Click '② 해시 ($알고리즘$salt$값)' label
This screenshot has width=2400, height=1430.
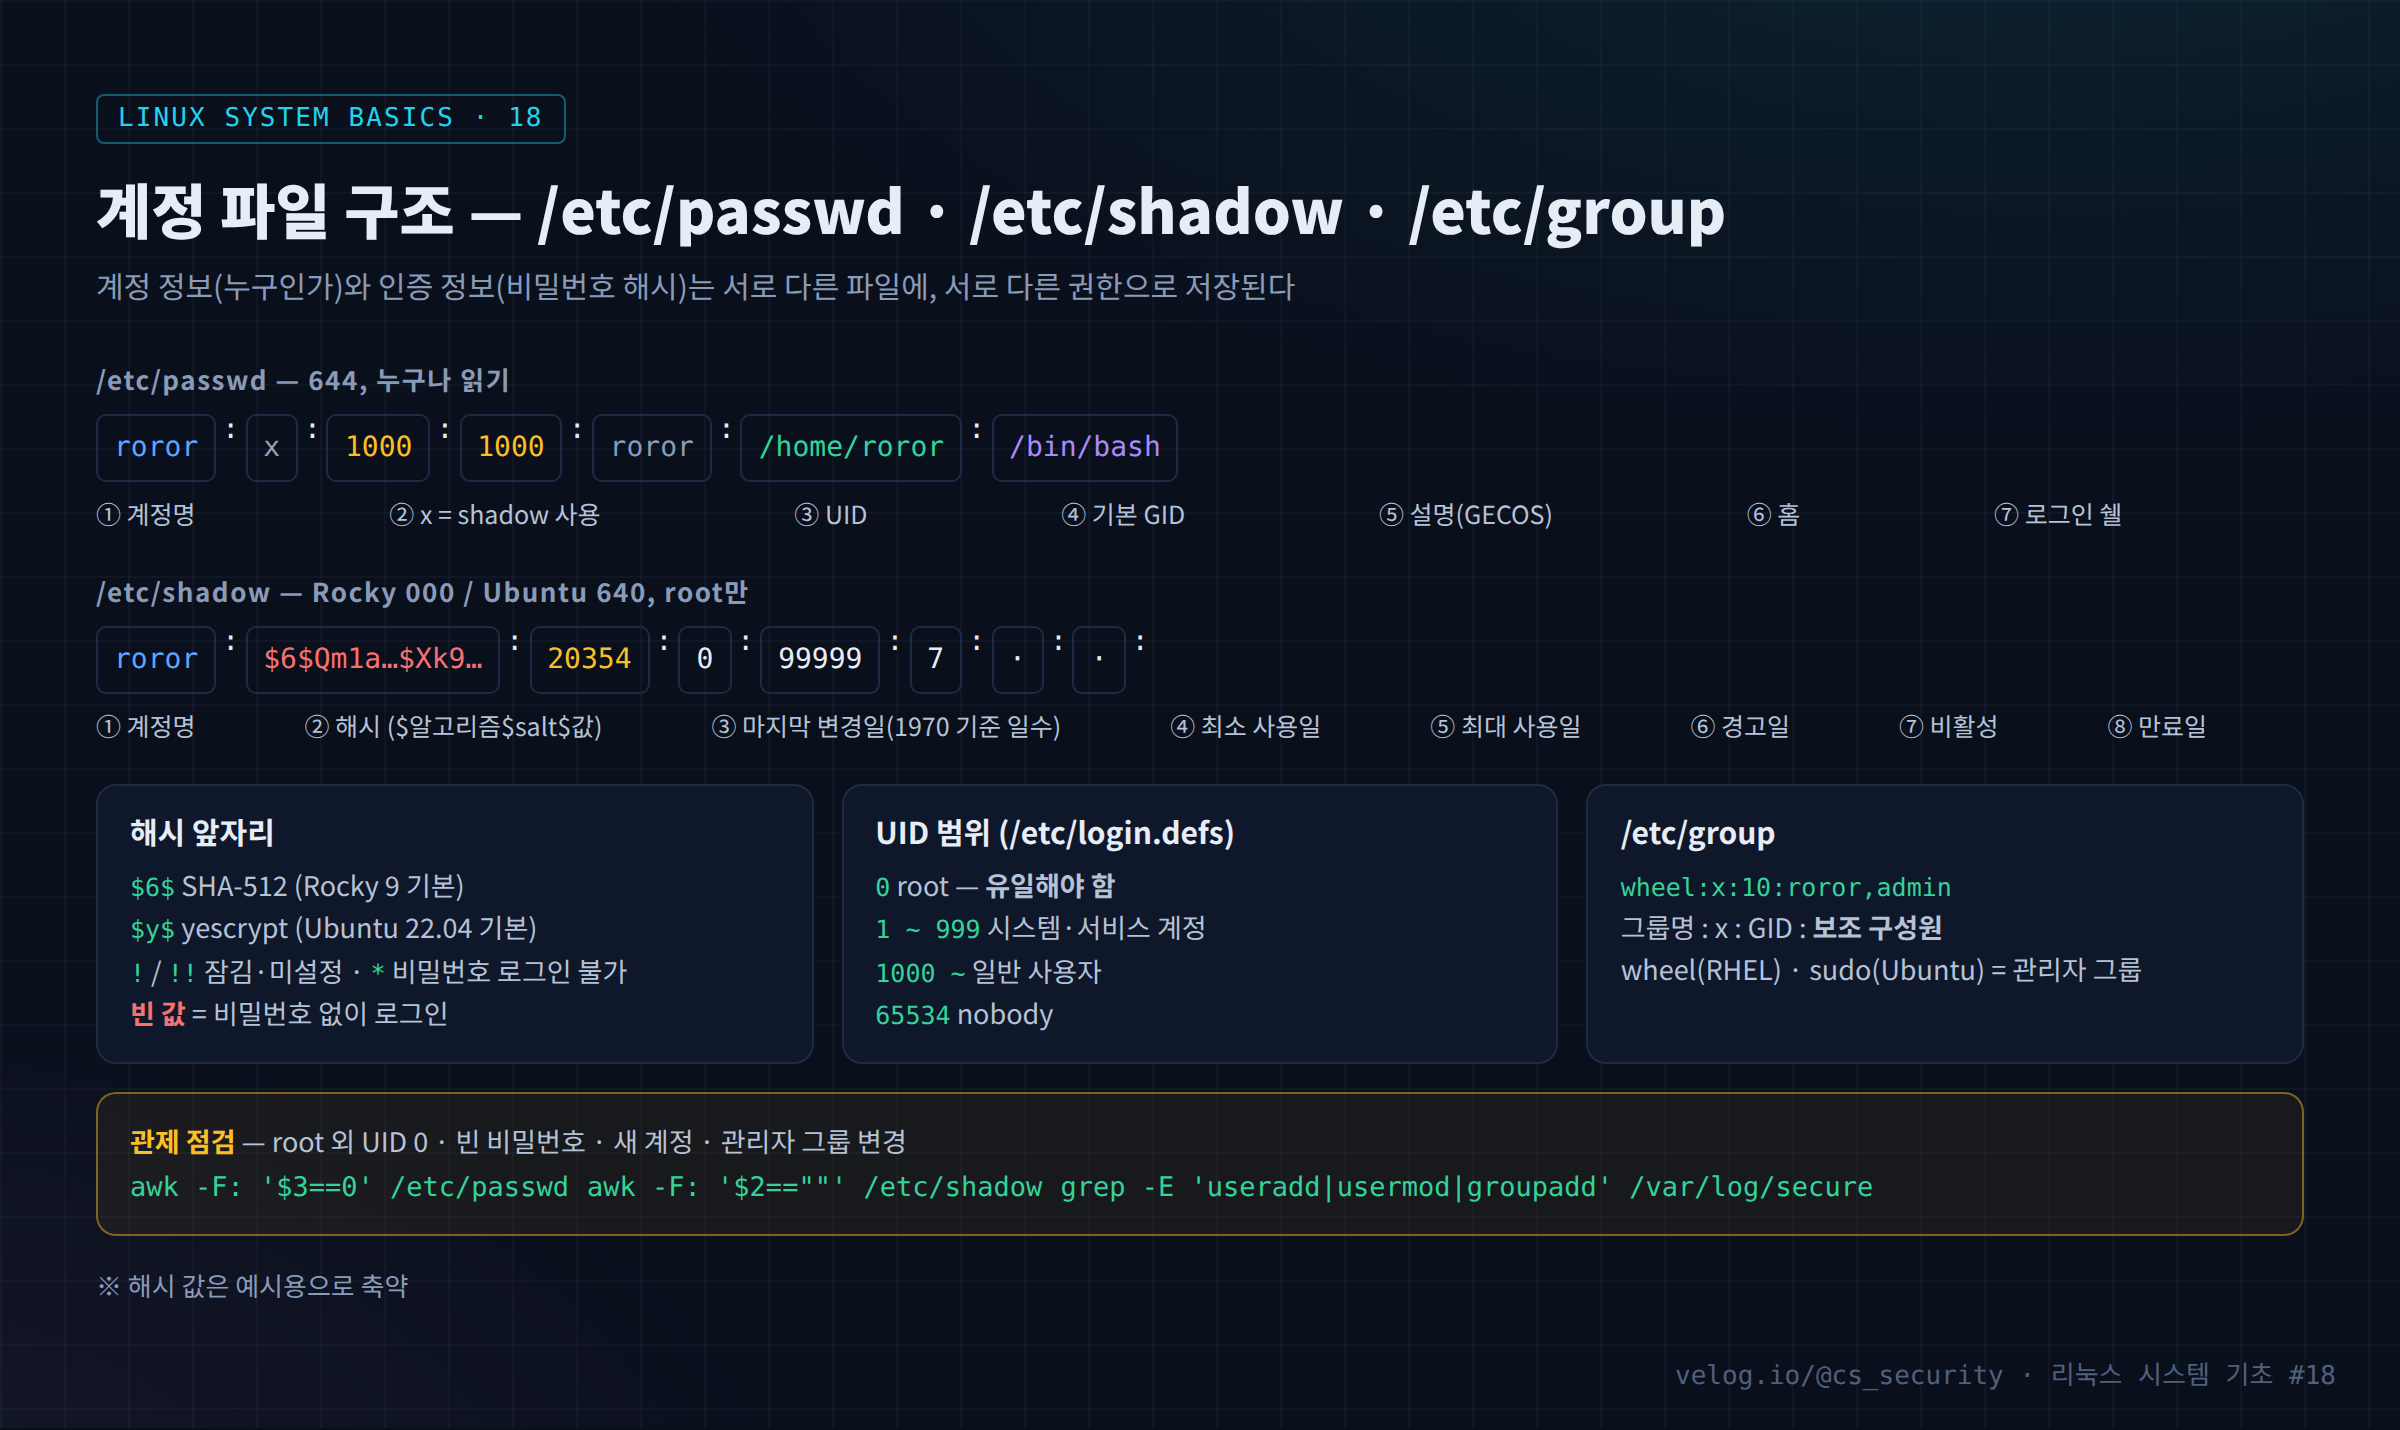[453, 727]
